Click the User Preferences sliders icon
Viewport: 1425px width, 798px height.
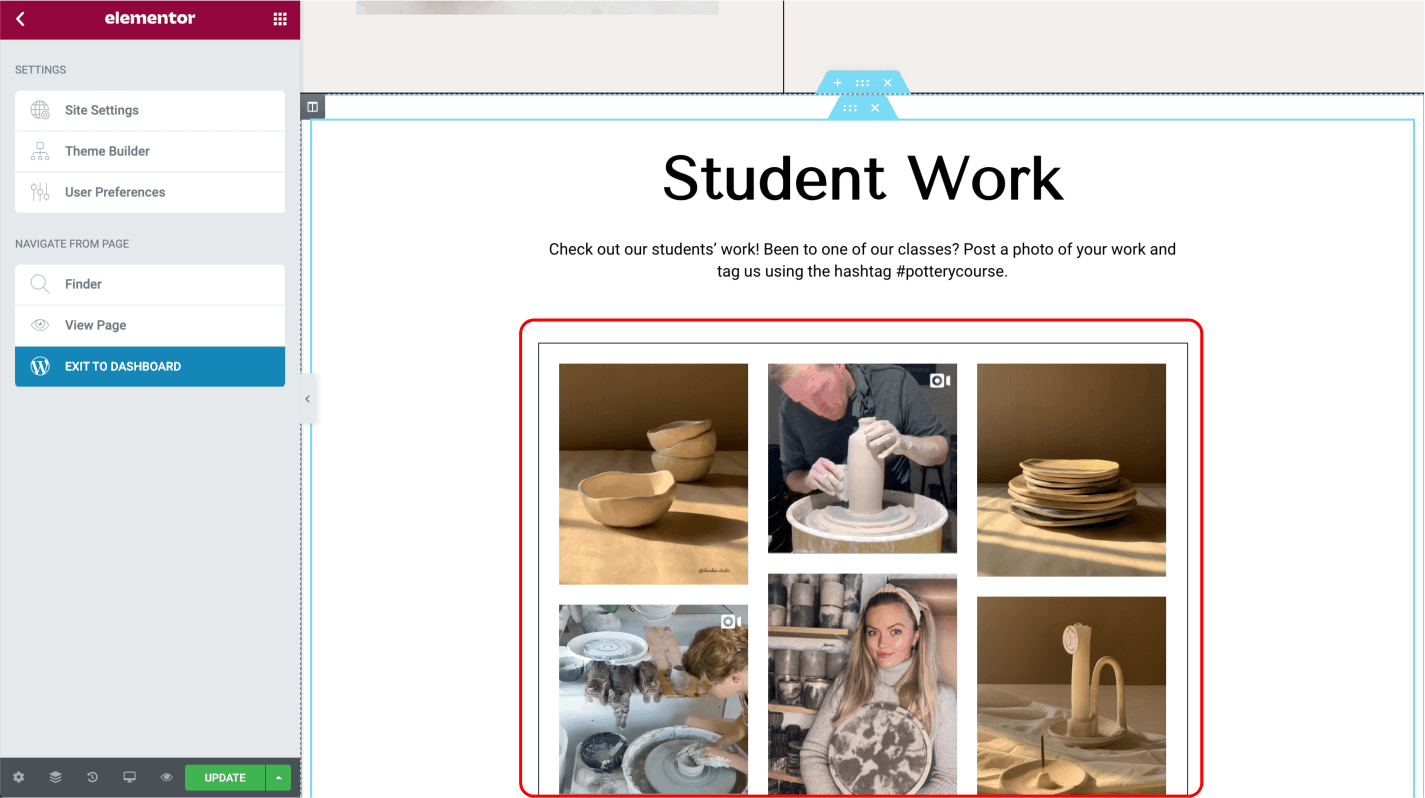(x=40, y=192)
